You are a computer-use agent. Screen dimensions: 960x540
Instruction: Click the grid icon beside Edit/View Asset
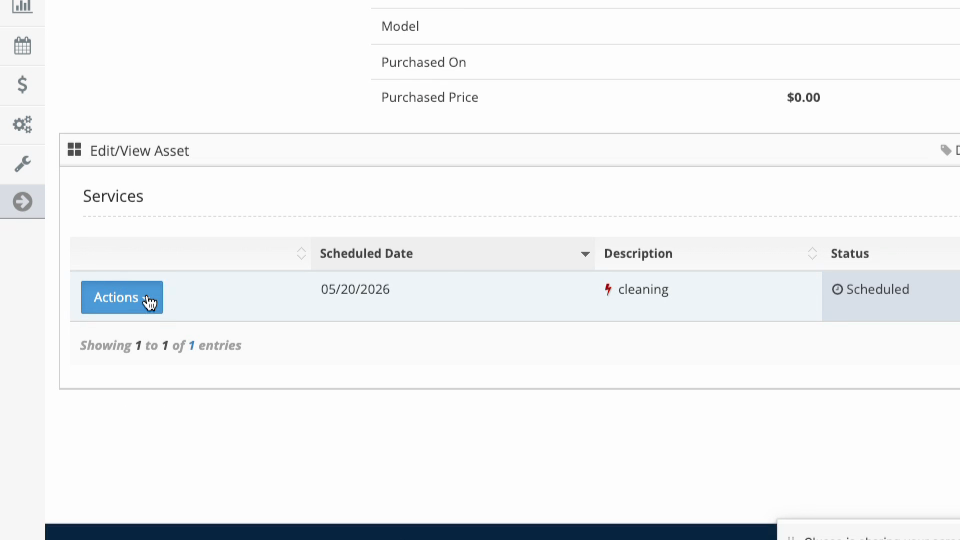pyautogui.click(x=74, y=150)
